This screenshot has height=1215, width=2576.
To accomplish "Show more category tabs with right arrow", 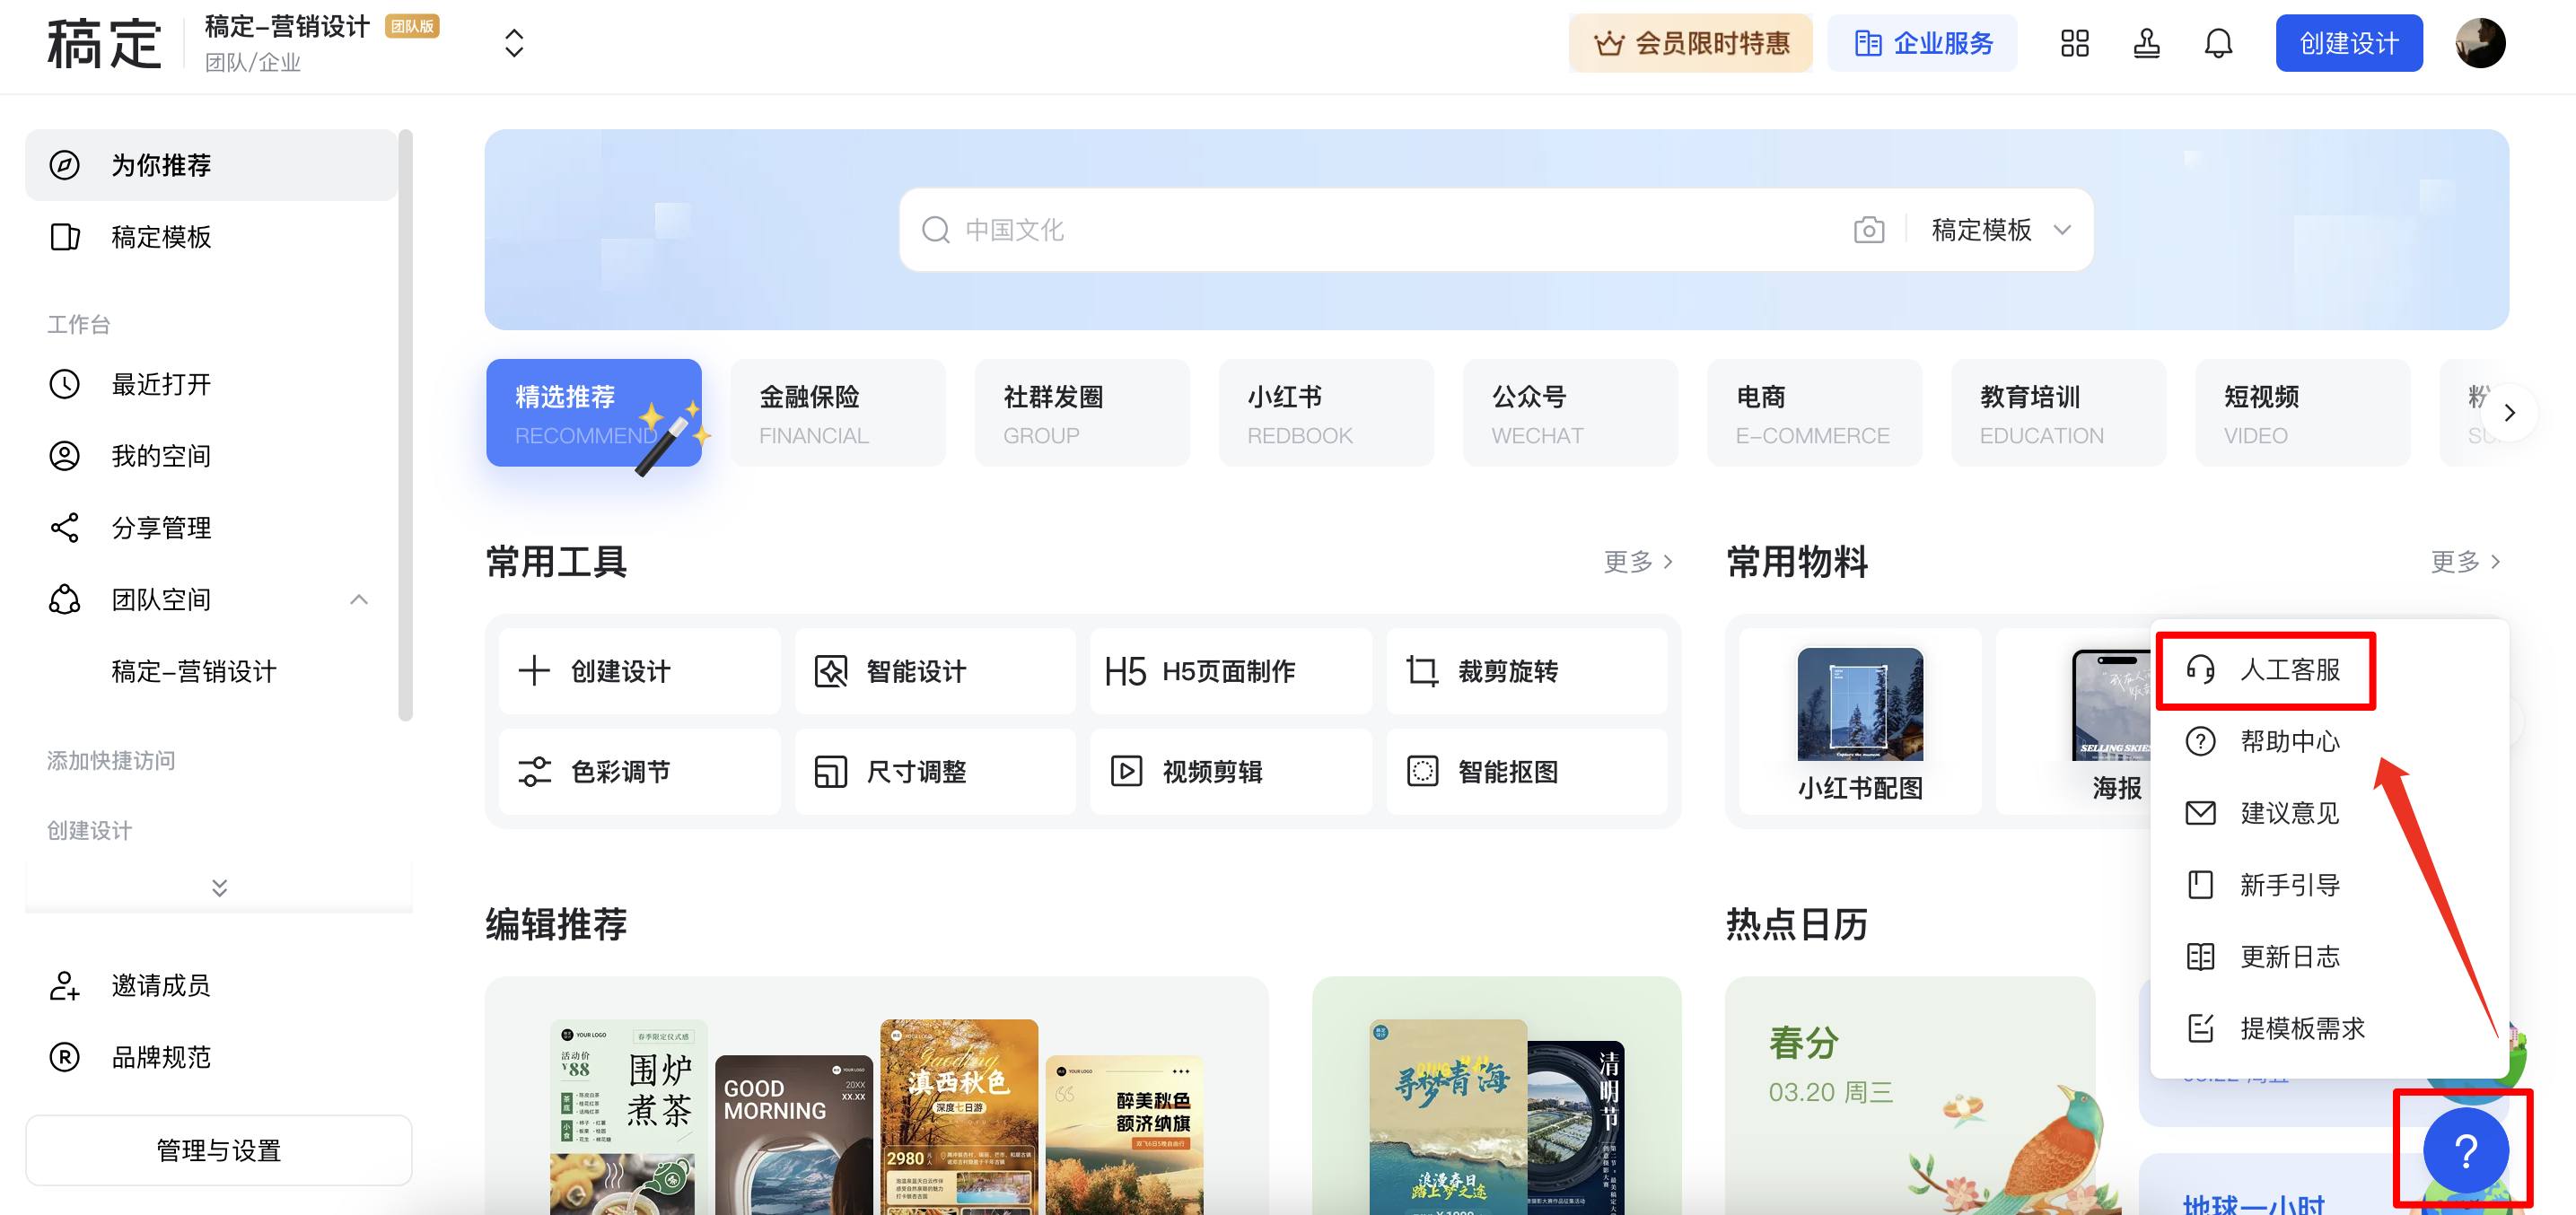I will click(2508, 412).
